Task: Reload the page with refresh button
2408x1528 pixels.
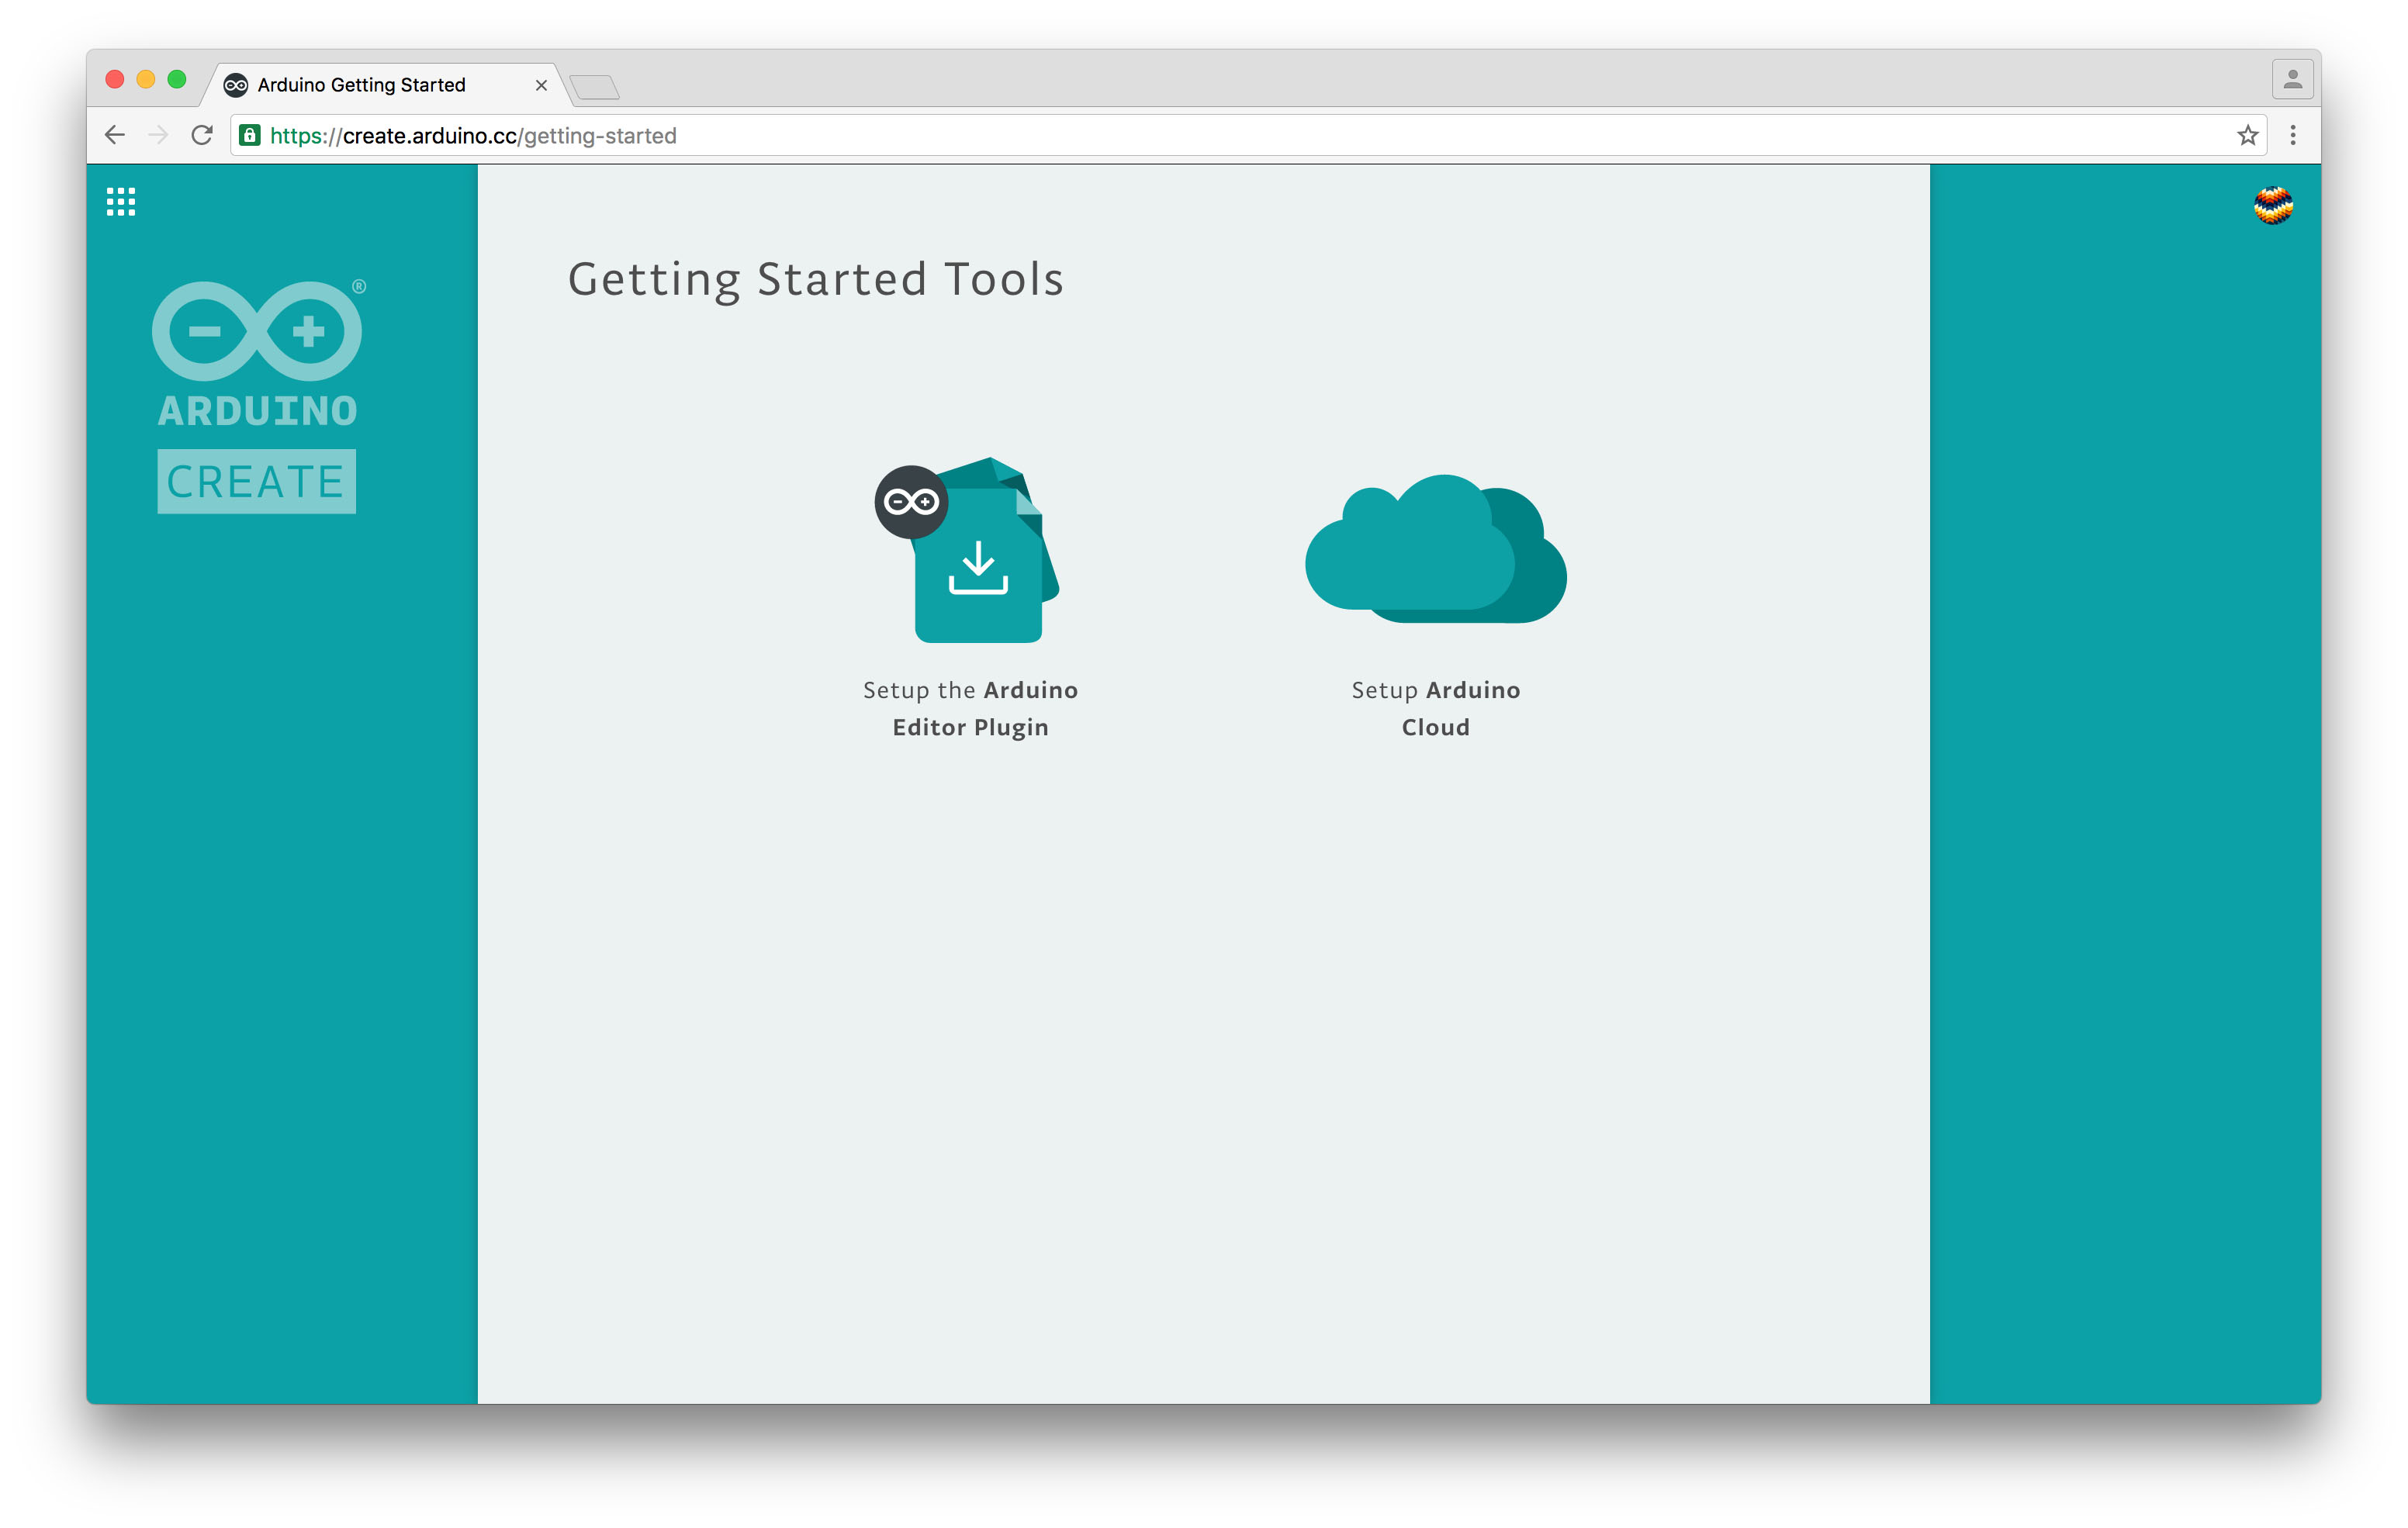Action: pos(202,135)
